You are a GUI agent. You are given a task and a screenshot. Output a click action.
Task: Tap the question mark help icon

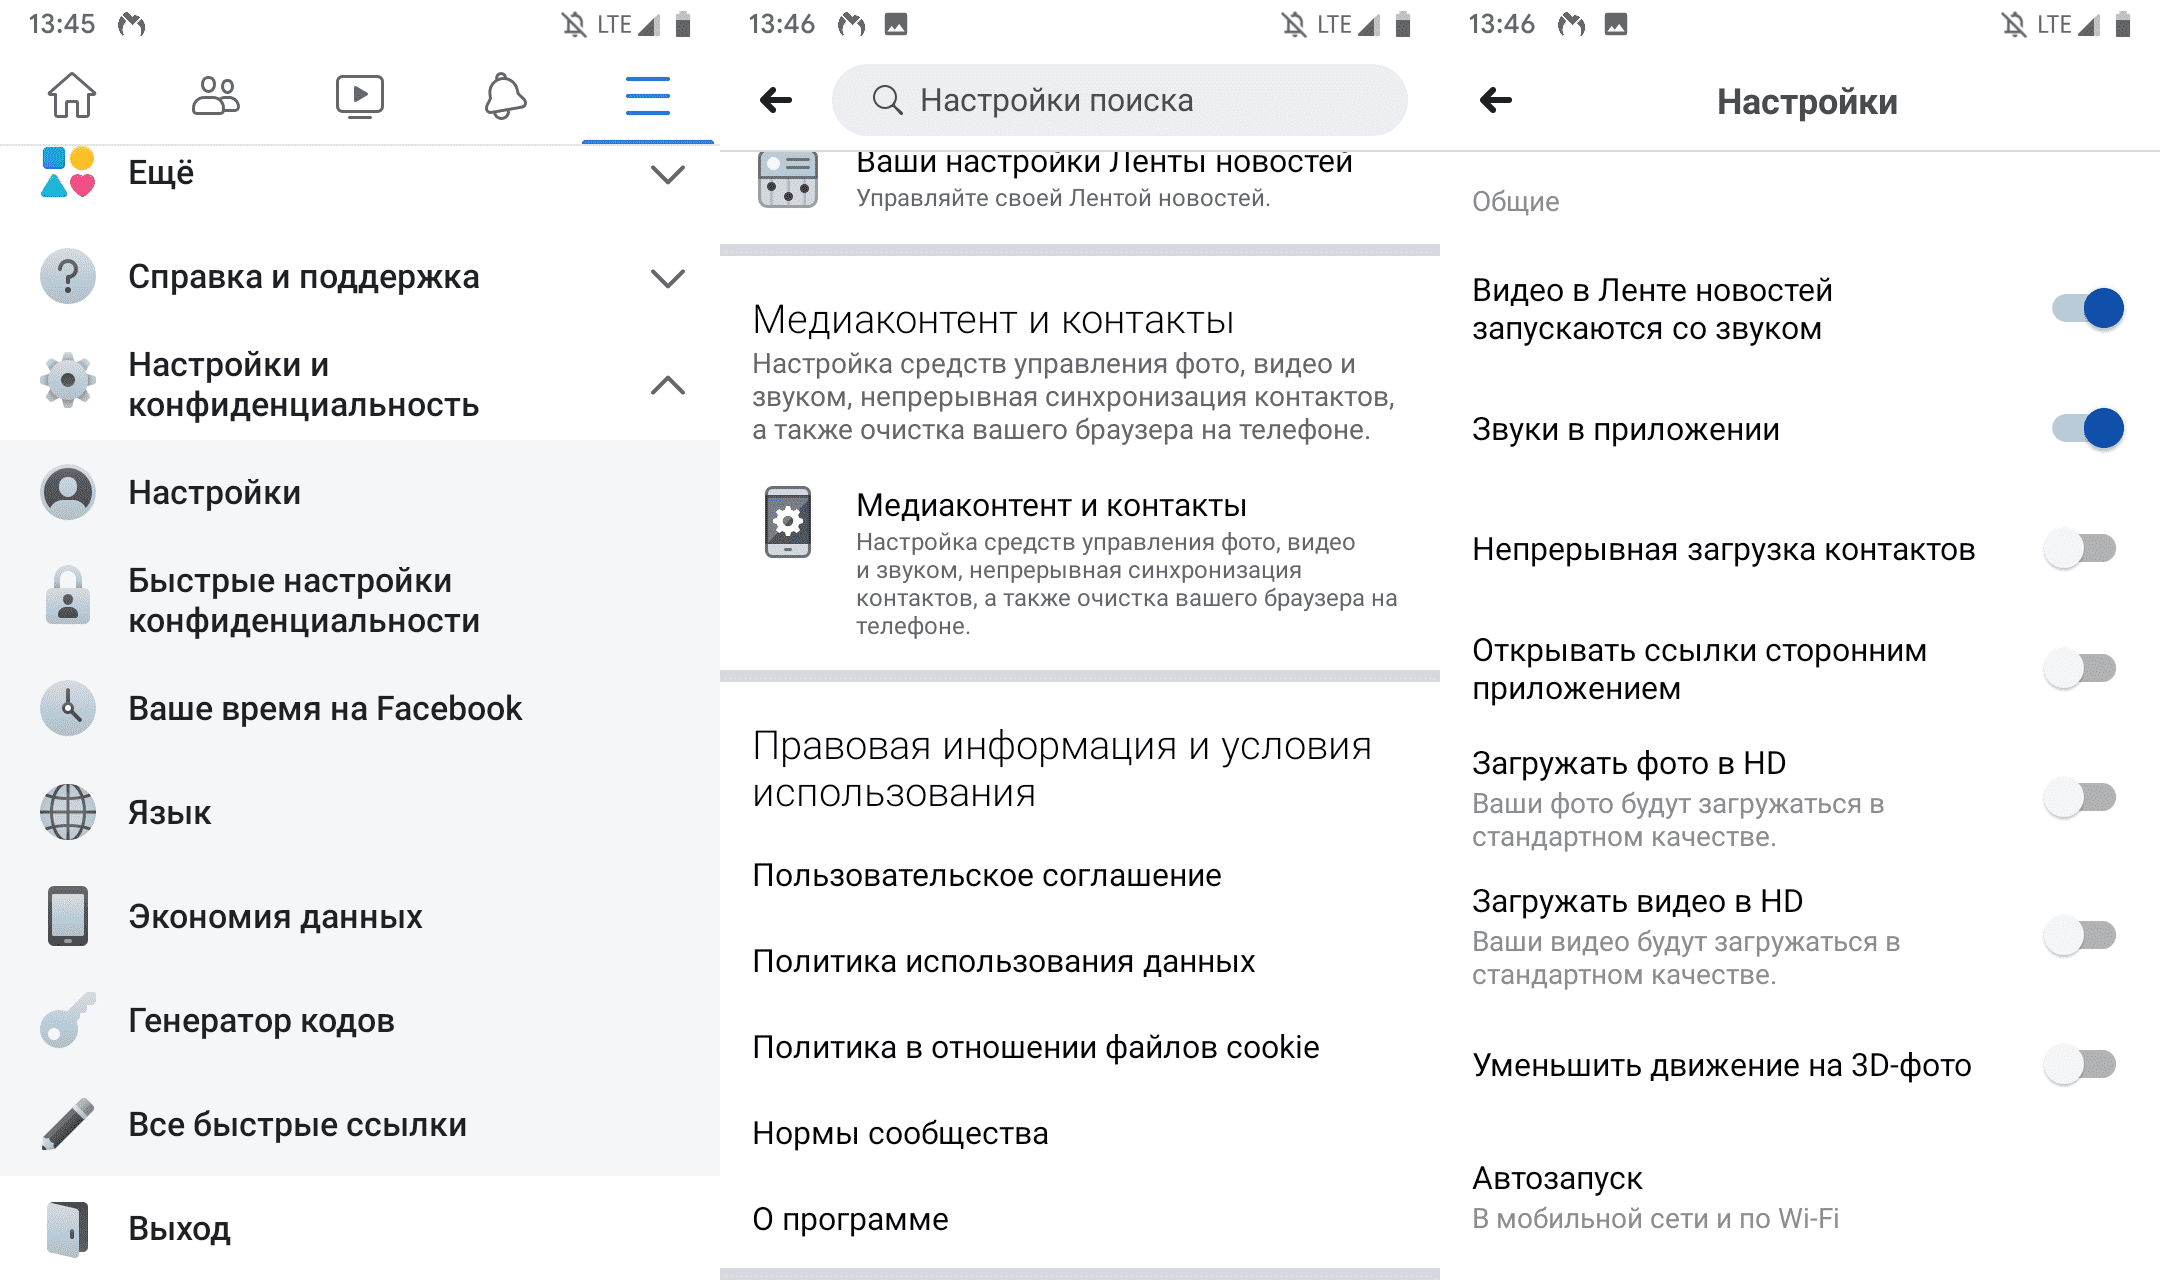tap(68, 276)
